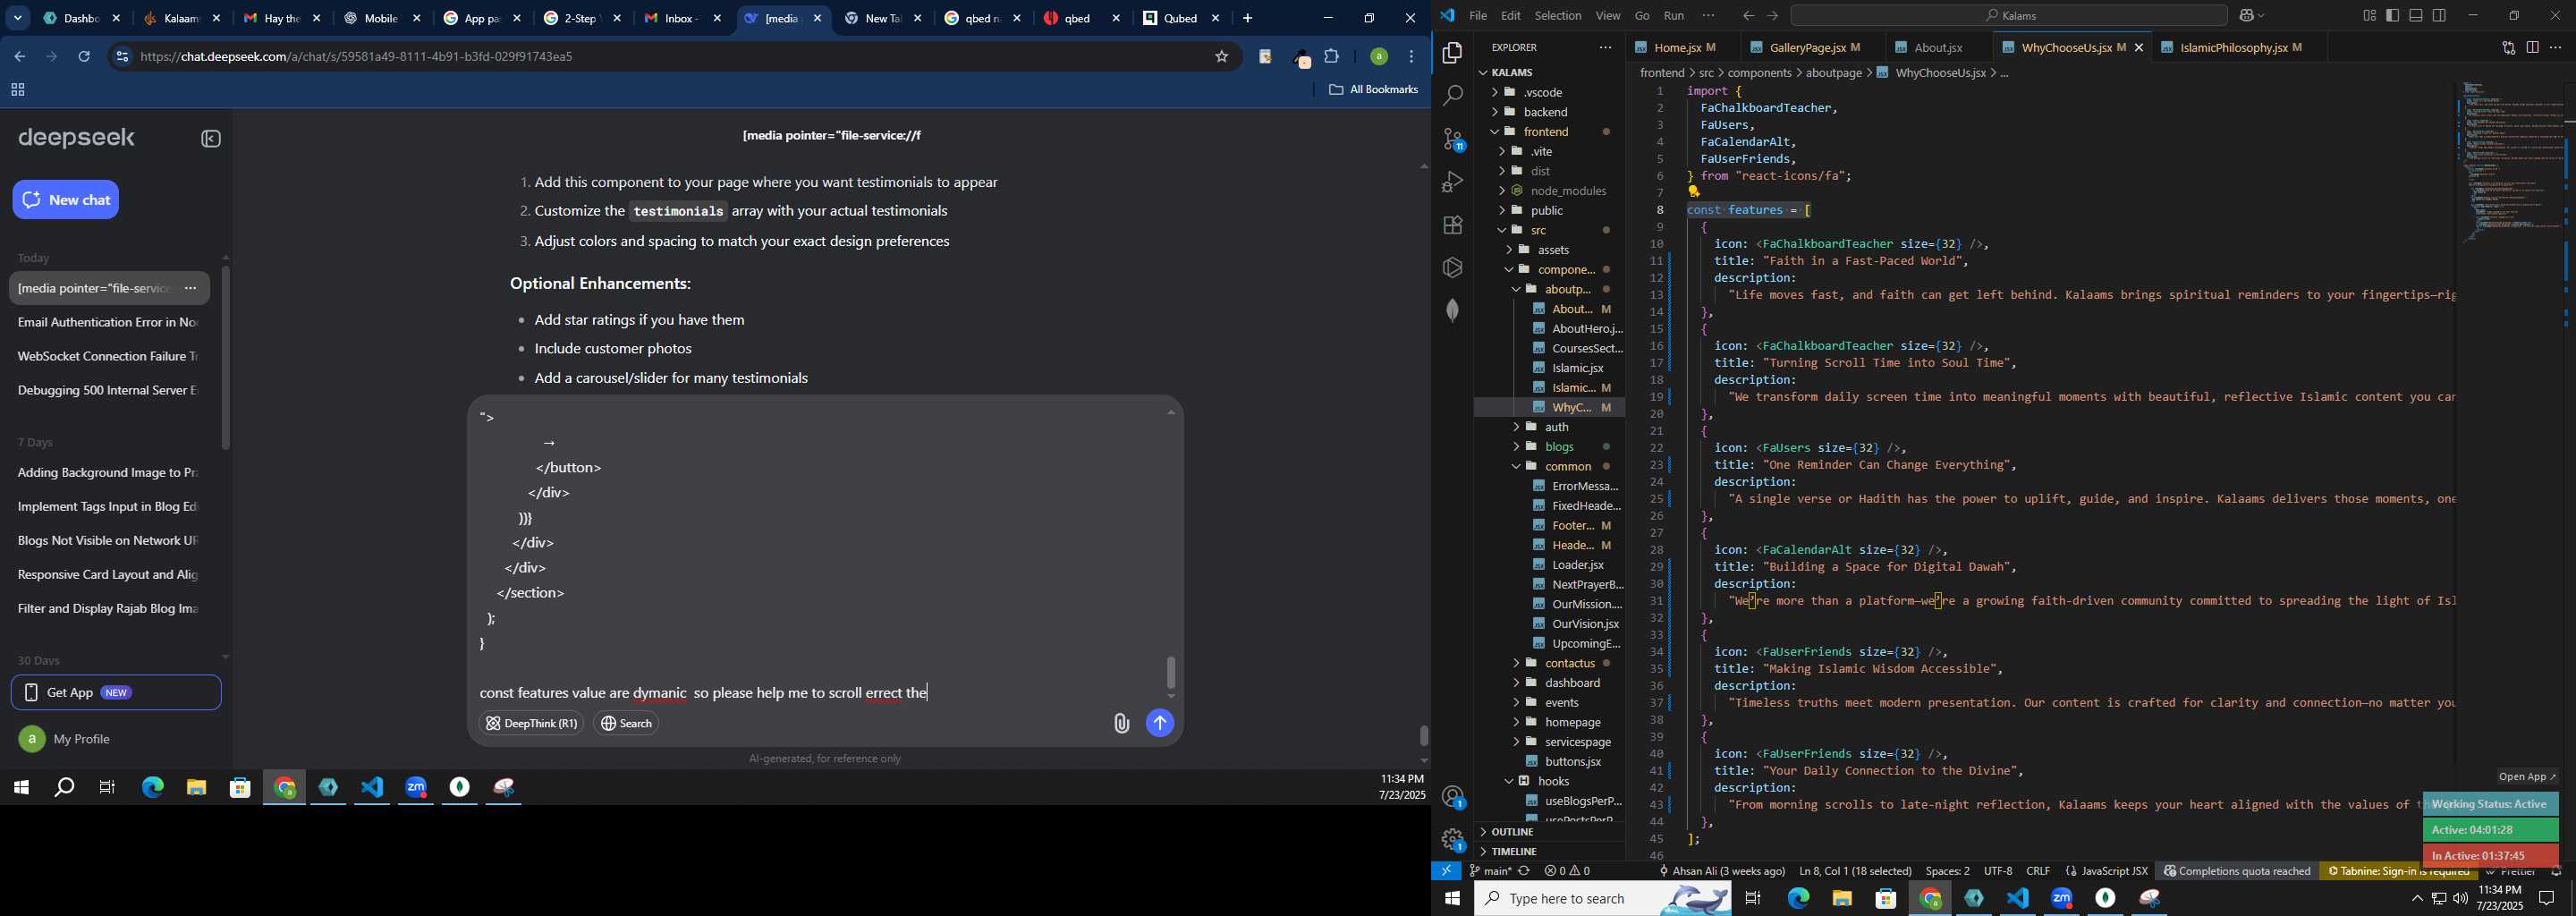Open Chrome tab search dropdown arrow
This screenshot has height=916, width=2576.
point(18,18)
